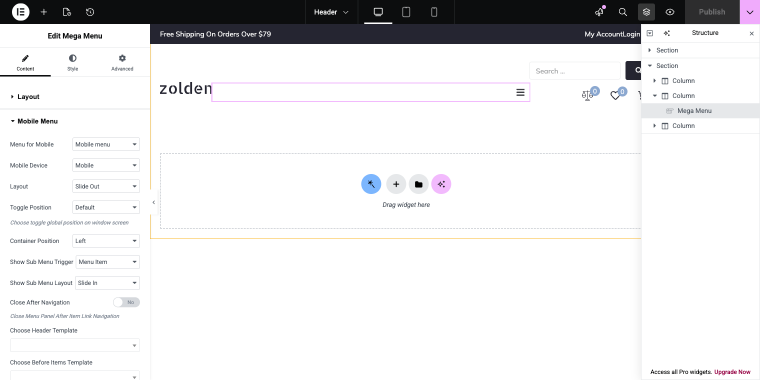Image resolution: width=760 pixels, height=380 pixels.
Task: Open the Menu for Mobile dropdown
Action: (x=106, y=144)
